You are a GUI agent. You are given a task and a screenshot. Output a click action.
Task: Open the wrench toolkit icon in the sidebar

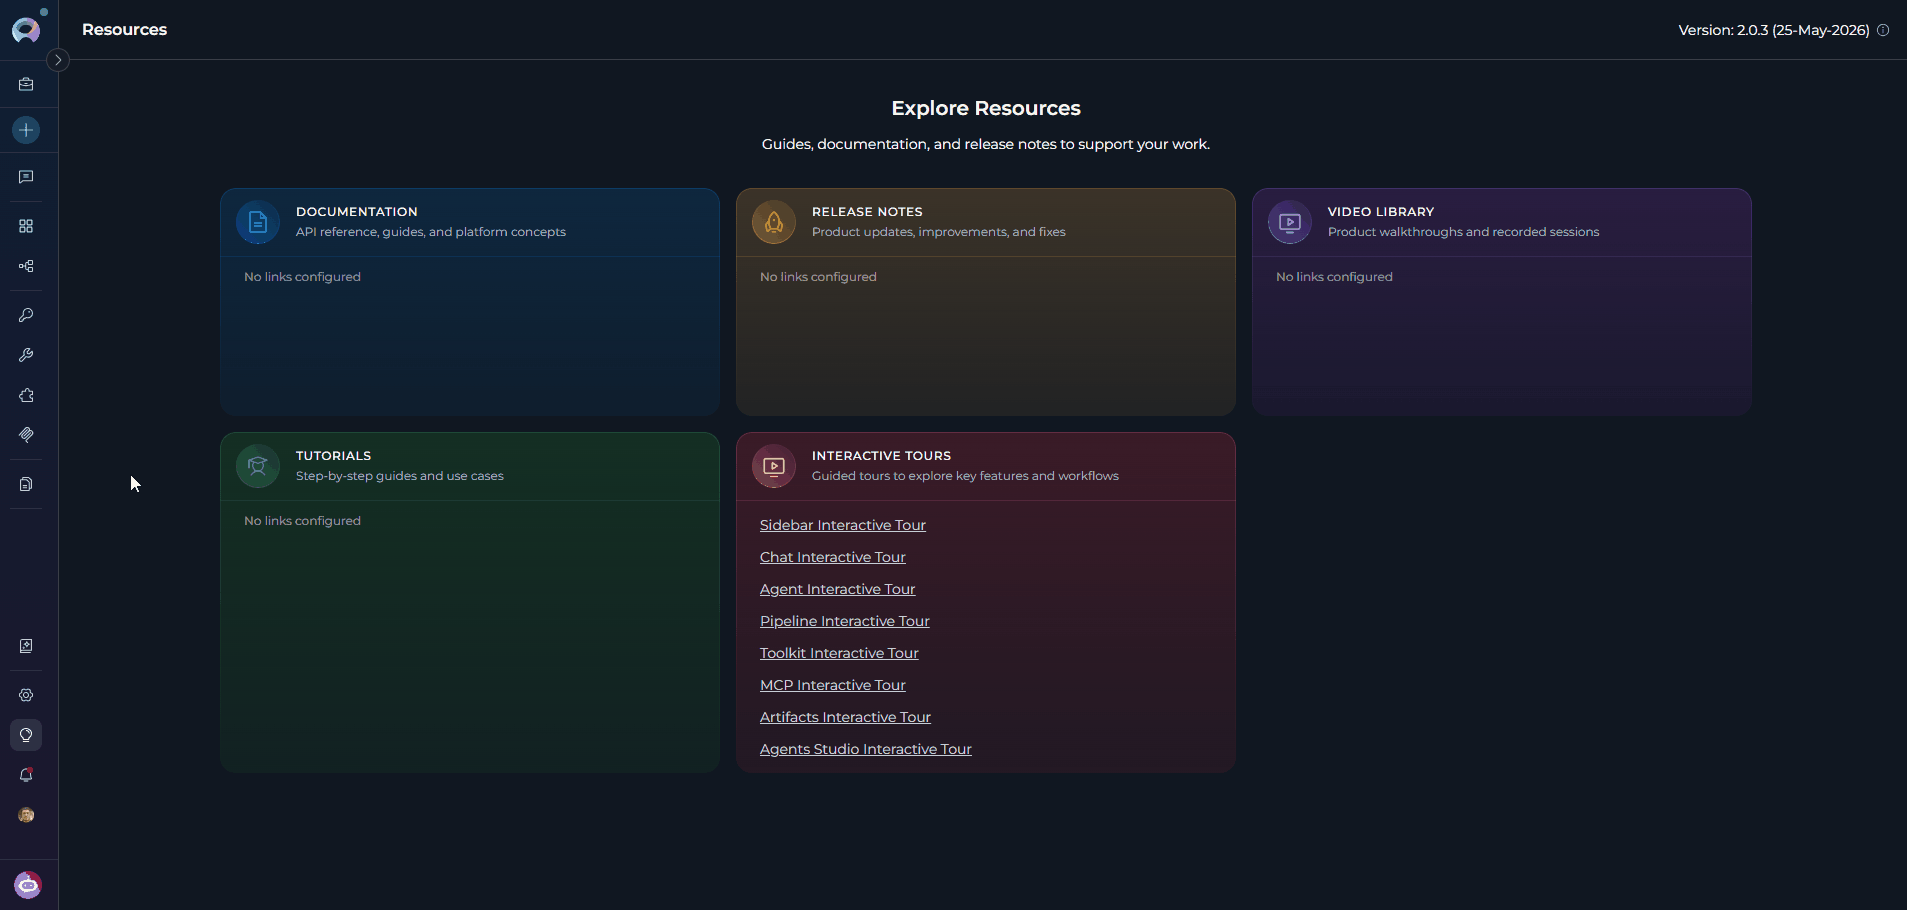pyautogui.click(x=26, y=355)
